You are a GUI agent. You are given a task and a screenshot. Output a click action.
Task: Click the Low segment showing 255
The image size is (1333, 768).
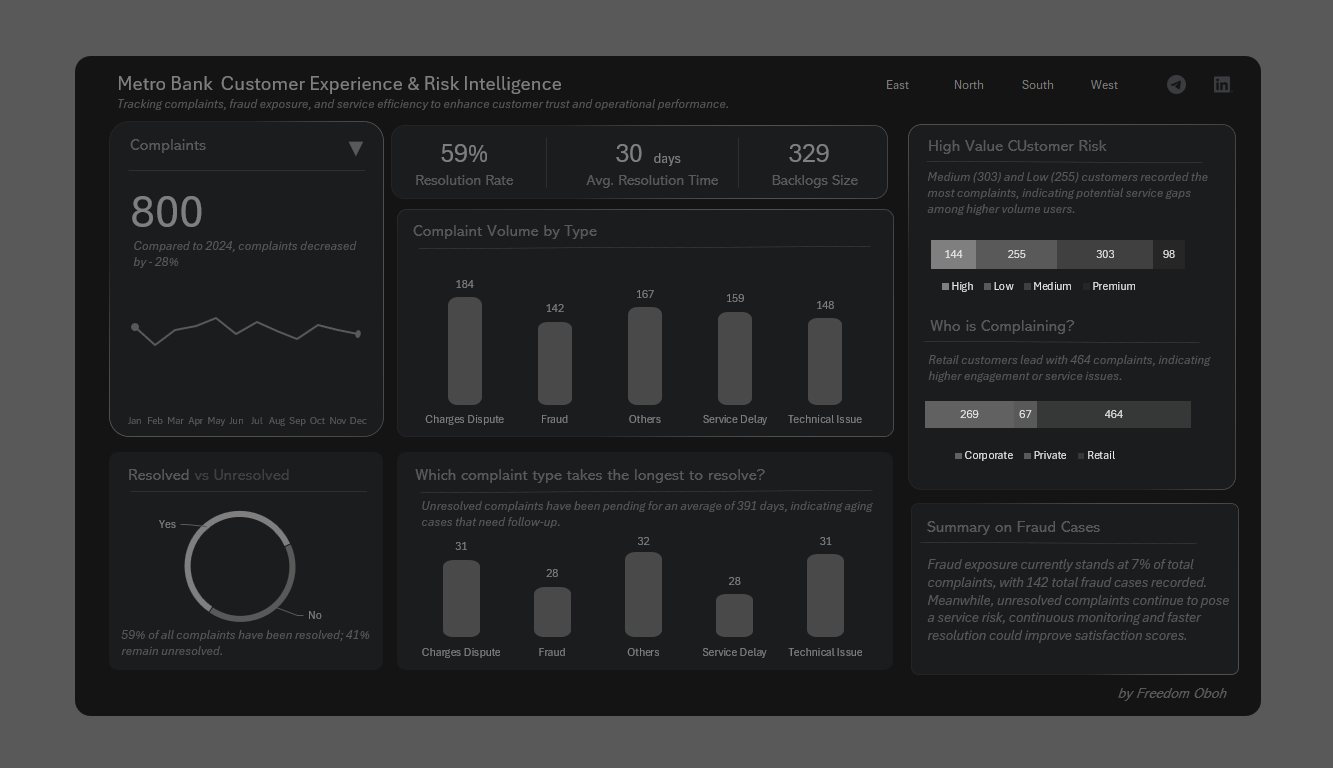click(x=1016, y=254)
